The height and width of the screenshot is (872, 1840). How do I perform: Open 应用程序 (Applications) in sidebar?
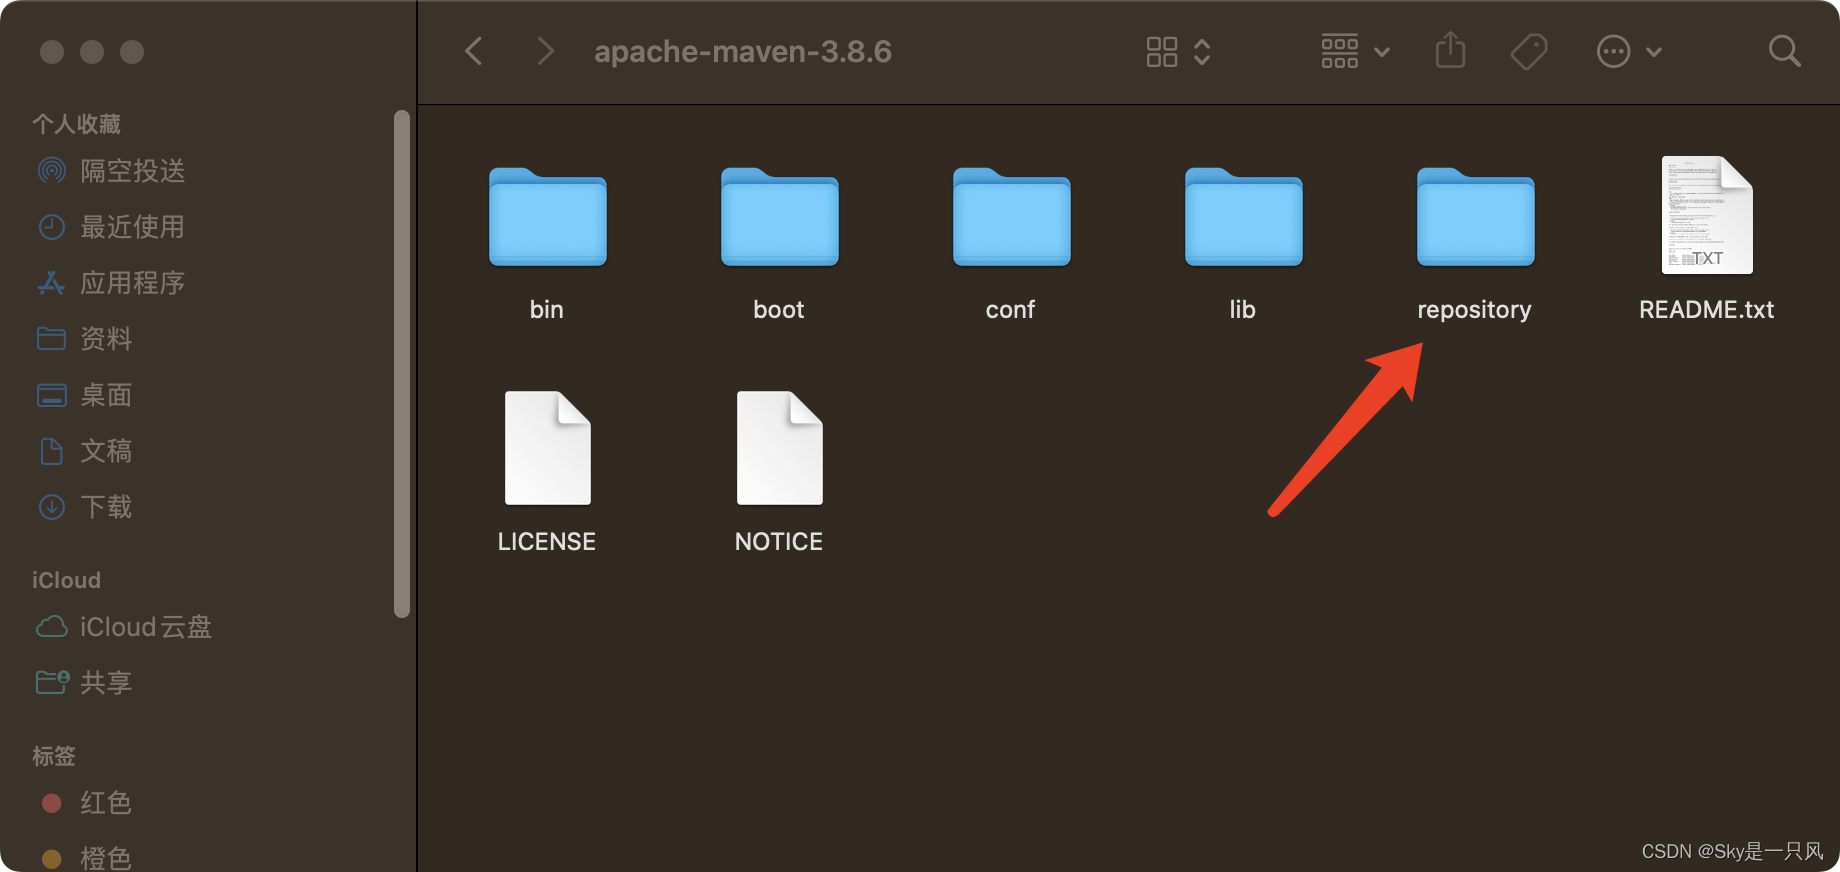tap(111, 283)
